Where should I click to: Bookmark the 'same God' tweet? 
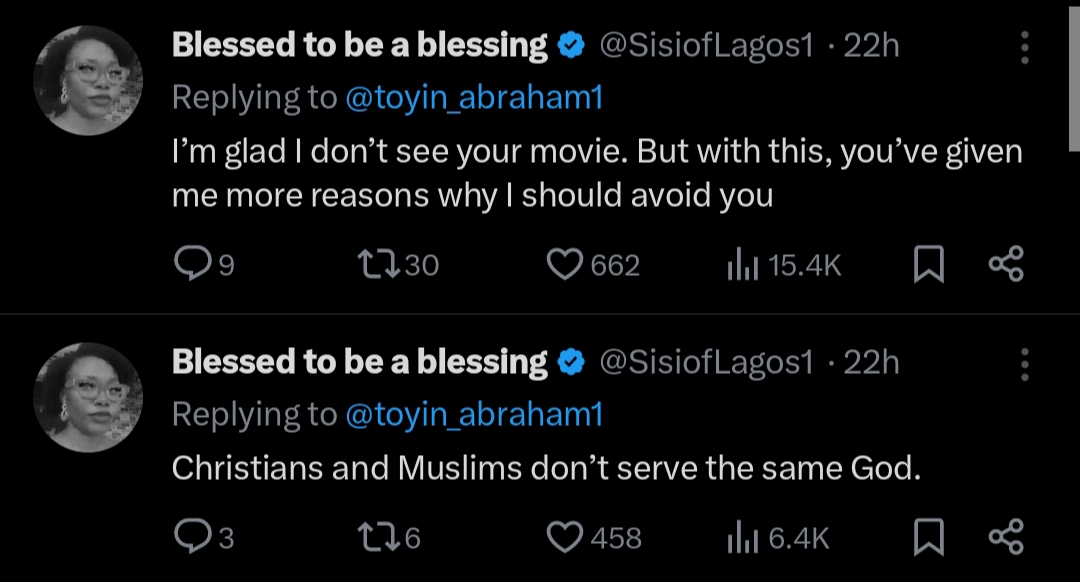pyautogui.click(x=929, y=538)
